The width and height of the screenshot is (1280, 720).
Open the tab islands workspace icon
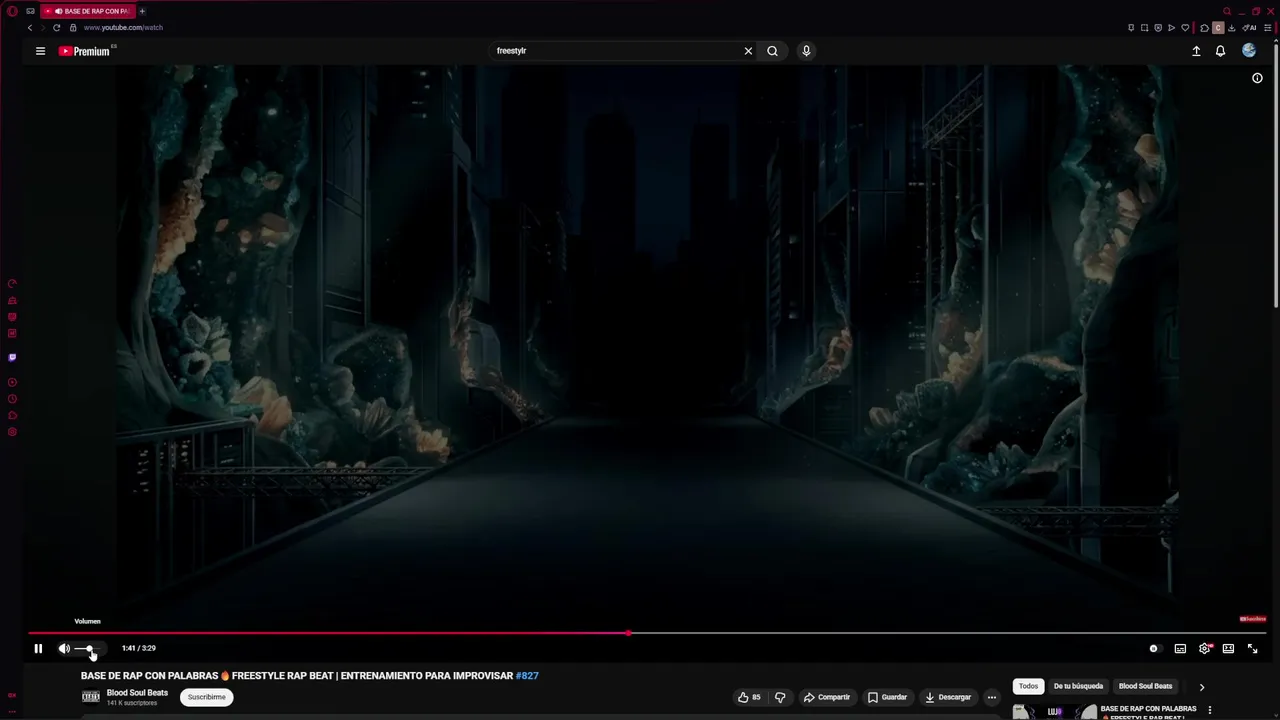pos(31,11)
